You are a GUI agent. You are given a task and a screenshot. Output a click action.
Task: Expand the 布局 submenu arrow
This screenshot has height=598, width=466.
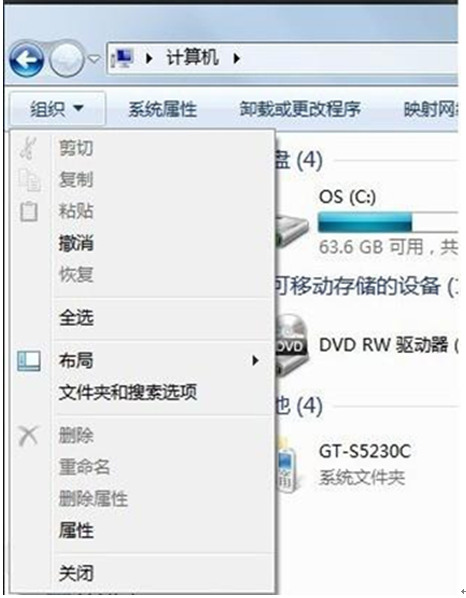click(255, 360)
